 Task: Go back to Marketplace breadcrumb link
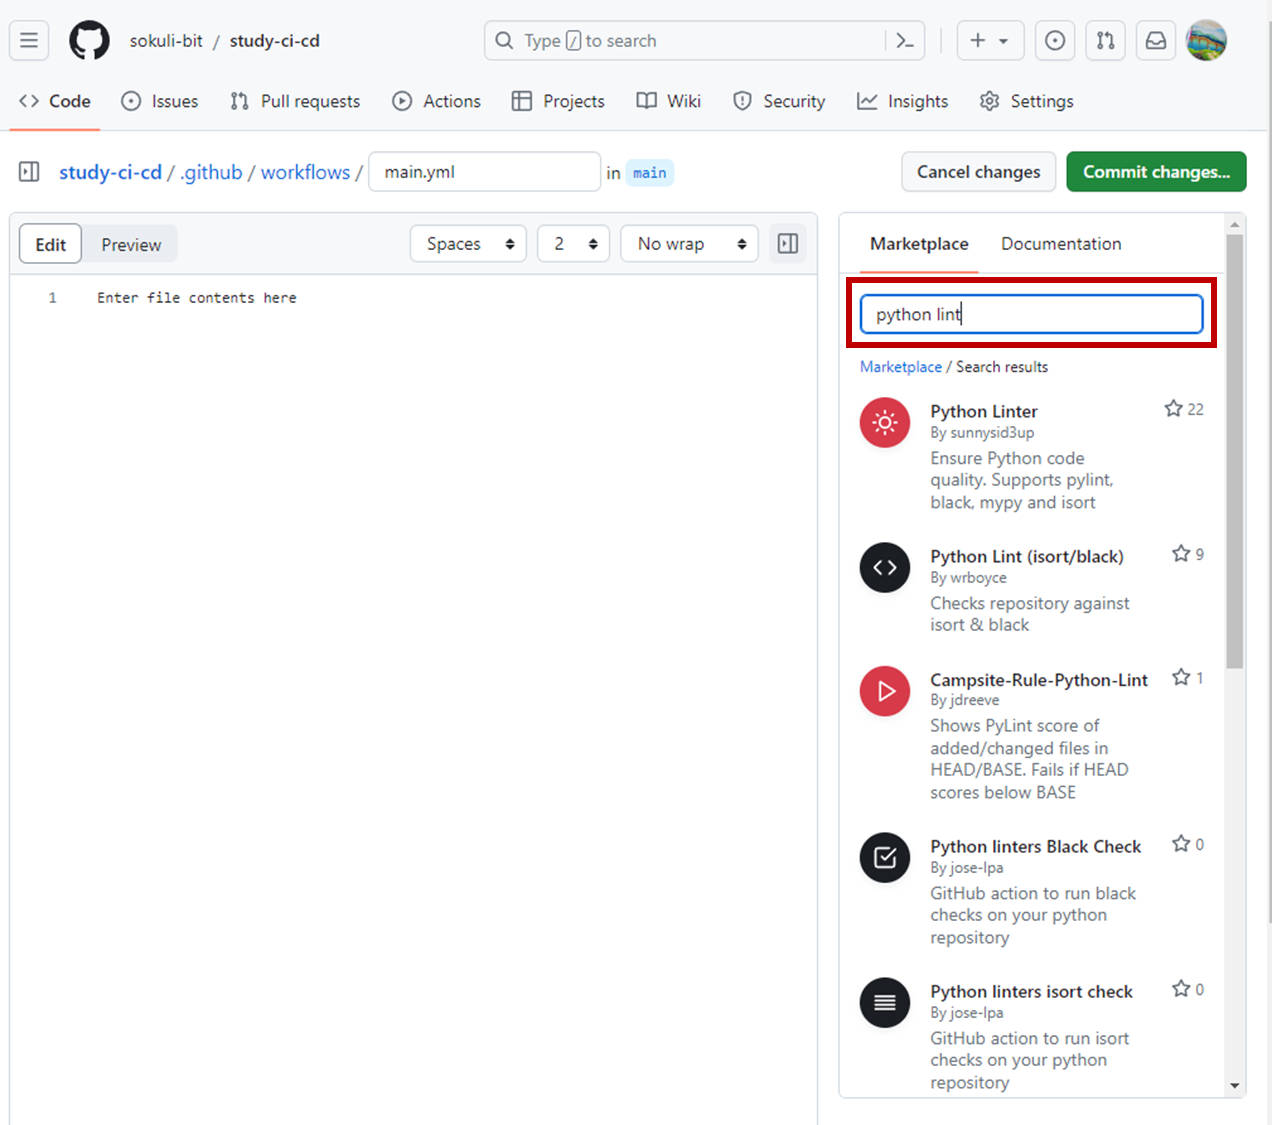901,367
